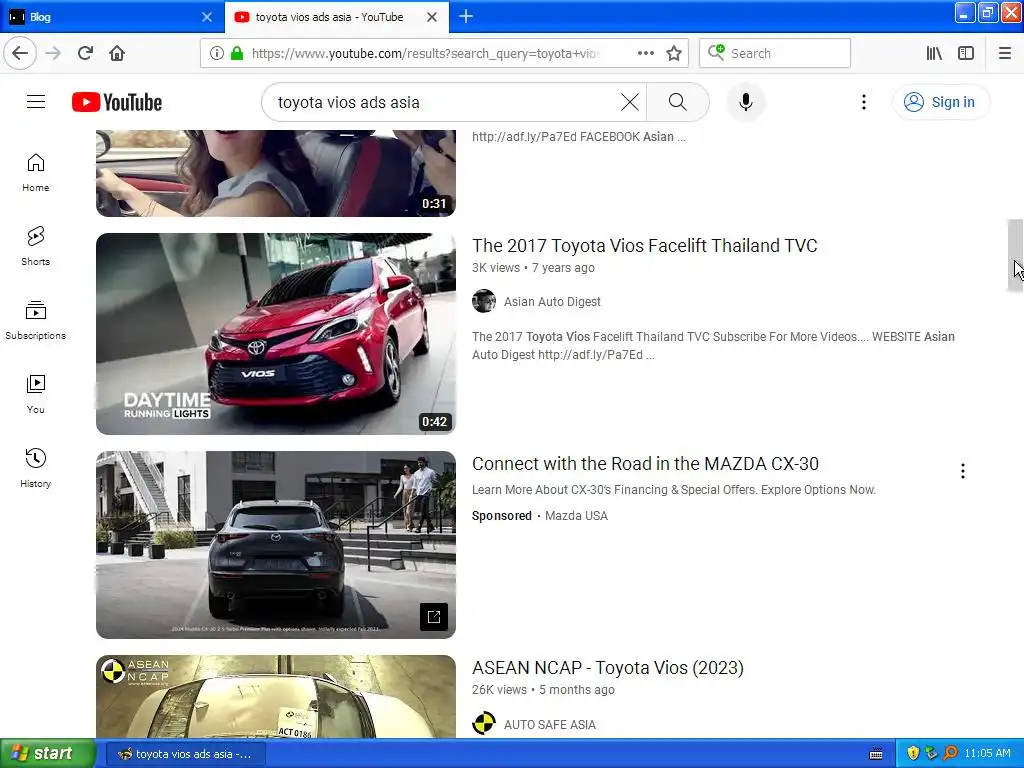Close the YouTube tab

432,17
